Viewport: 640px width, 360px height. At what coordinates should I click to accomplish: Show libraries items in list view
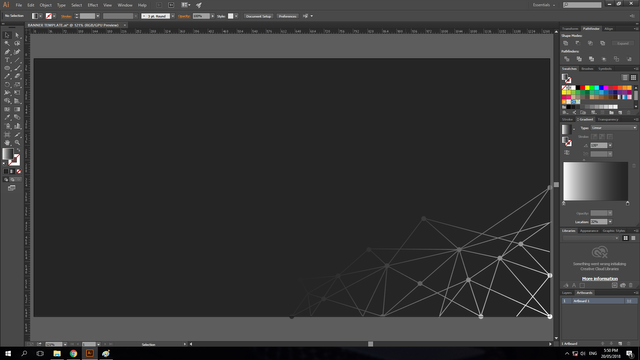(x=633, y=238)
